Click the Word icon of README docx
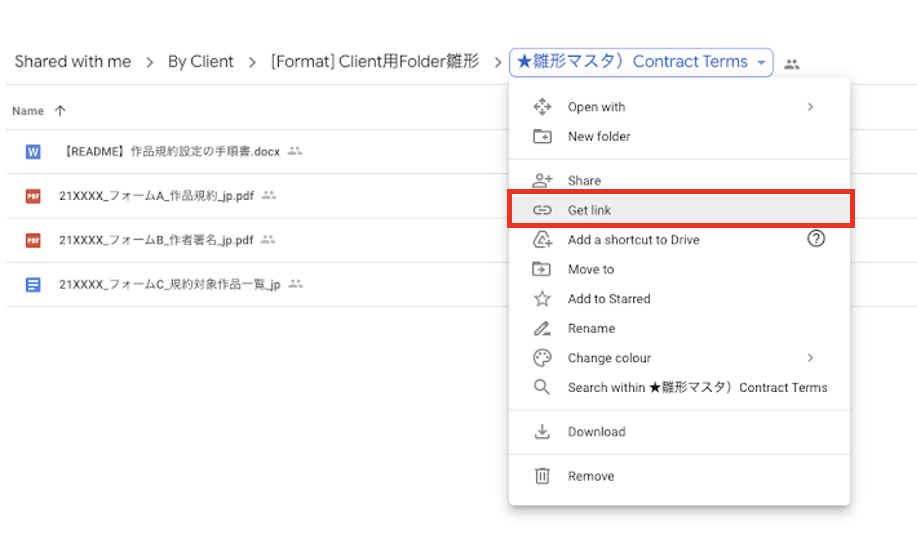Screen dimensions: 917x558 point(33,152)
